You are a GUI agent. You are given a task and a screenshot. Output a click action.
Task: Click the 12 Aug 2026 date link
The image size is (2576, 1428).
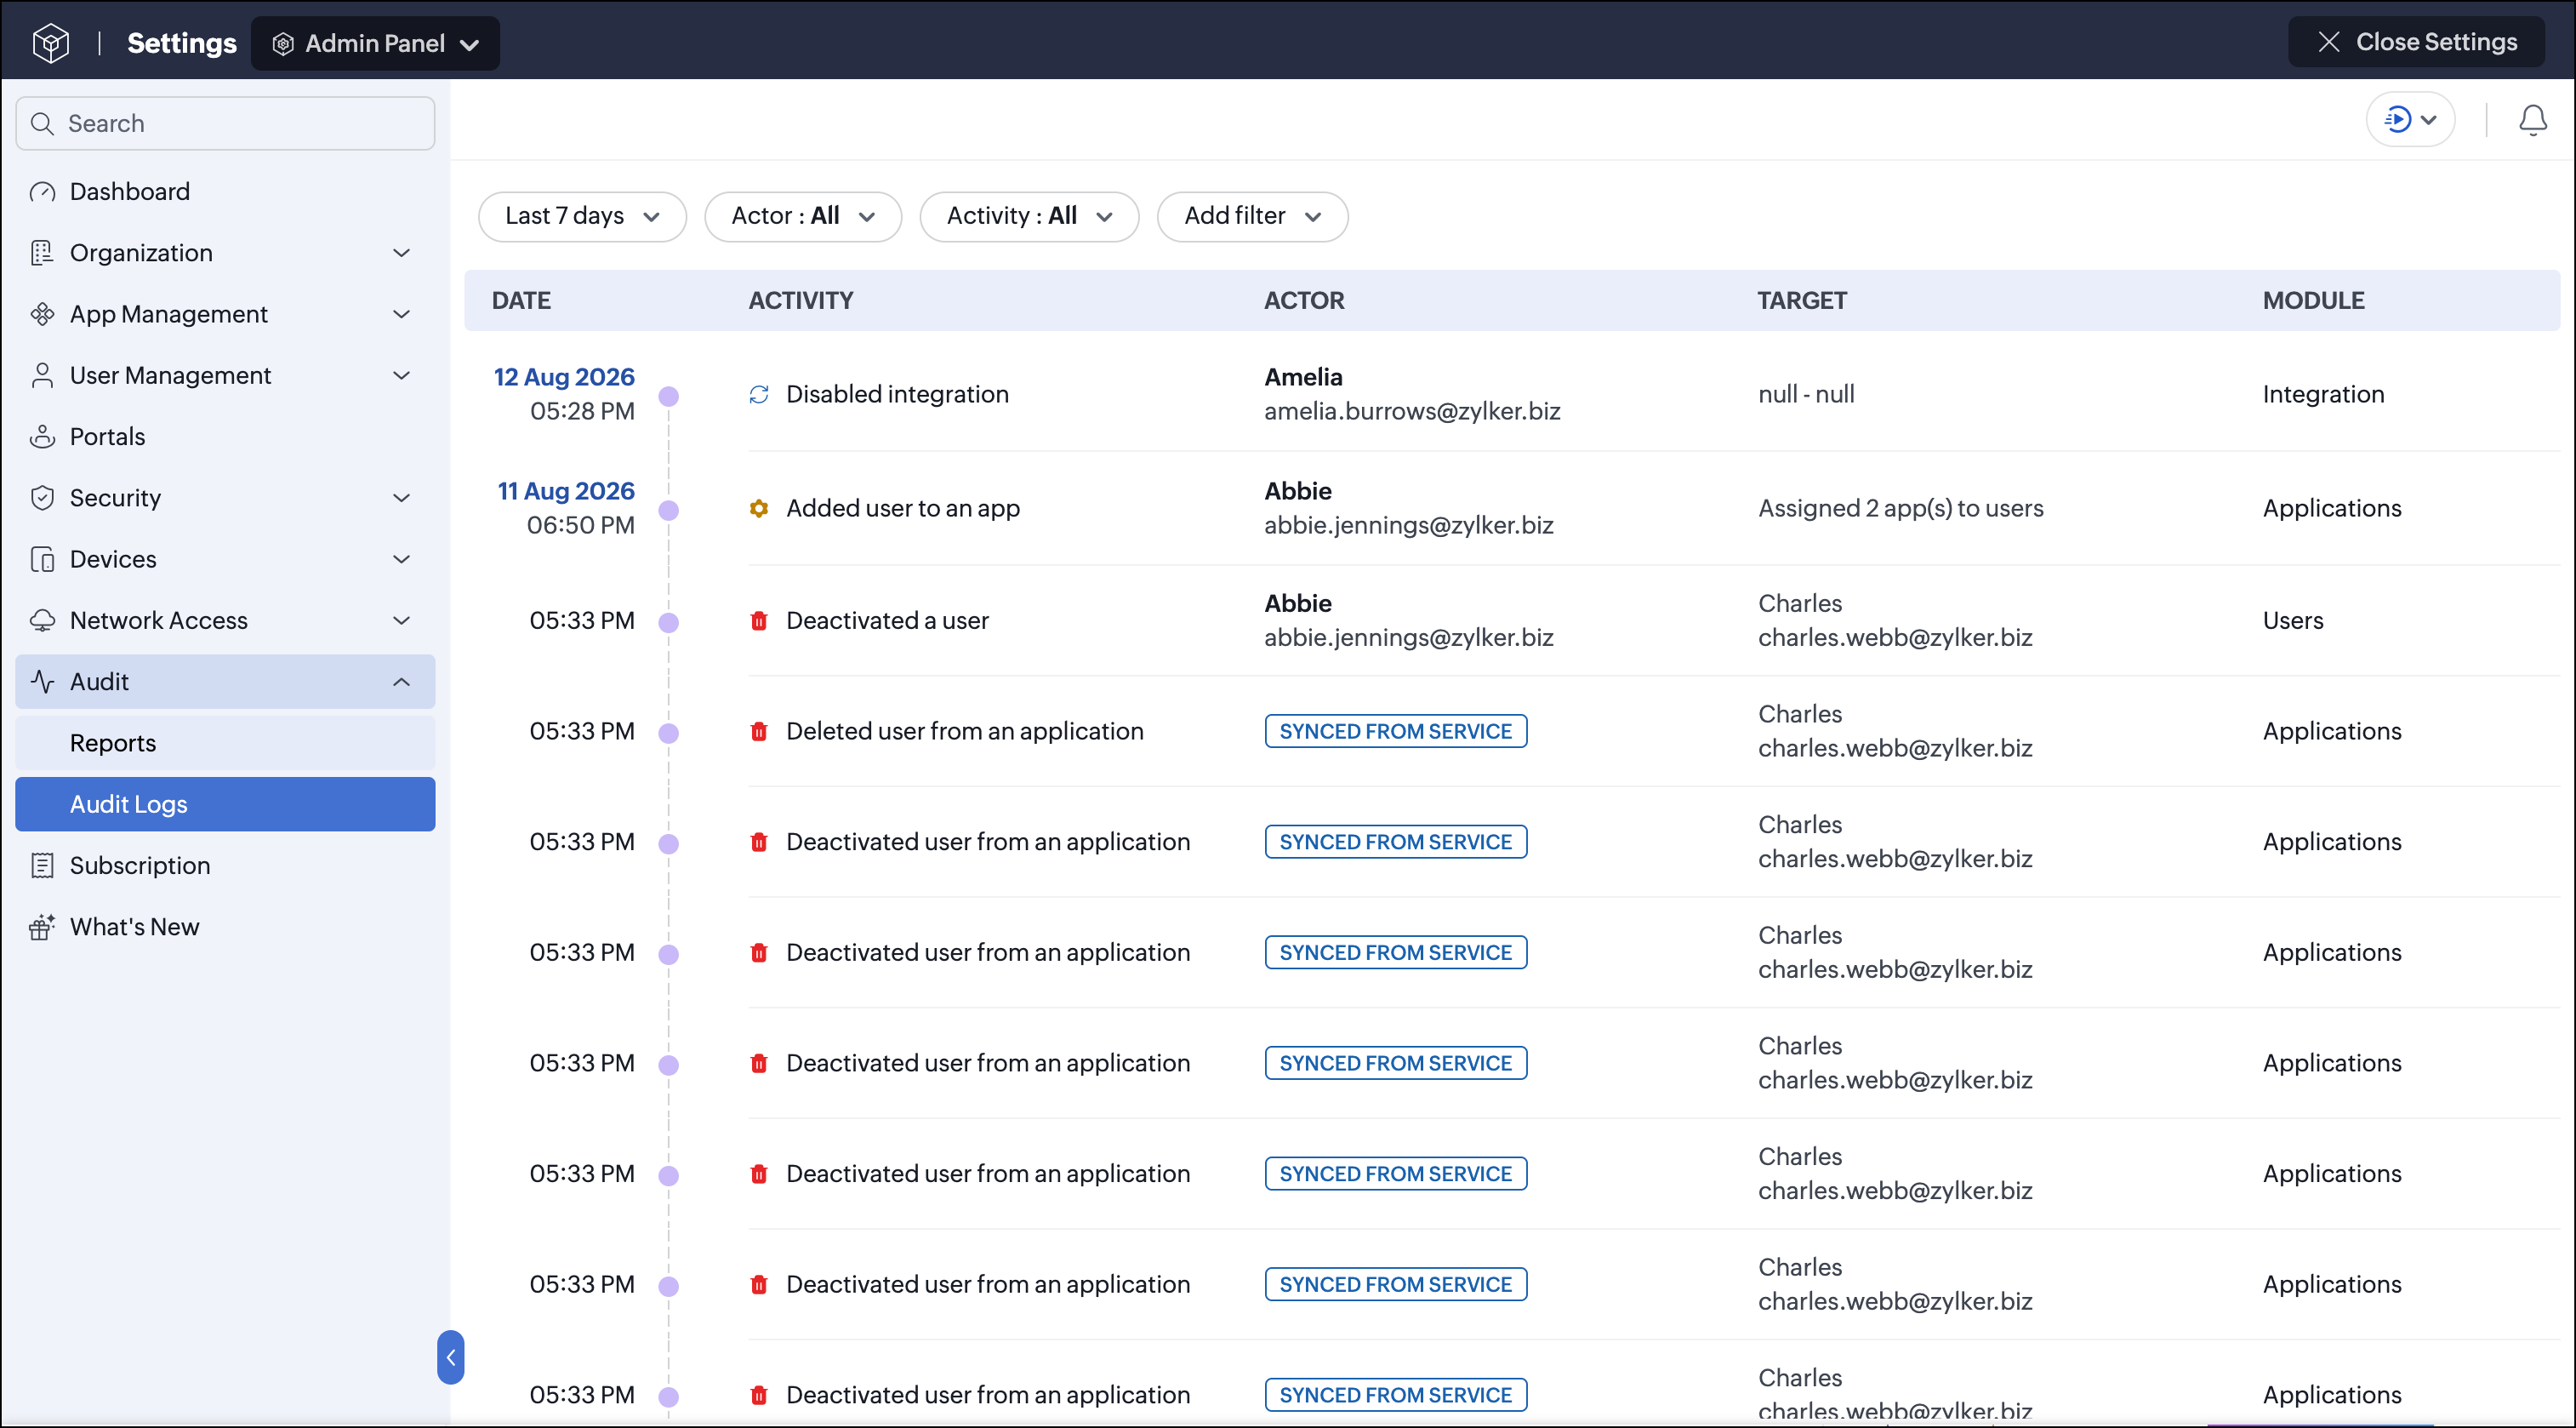click(564, 377)
